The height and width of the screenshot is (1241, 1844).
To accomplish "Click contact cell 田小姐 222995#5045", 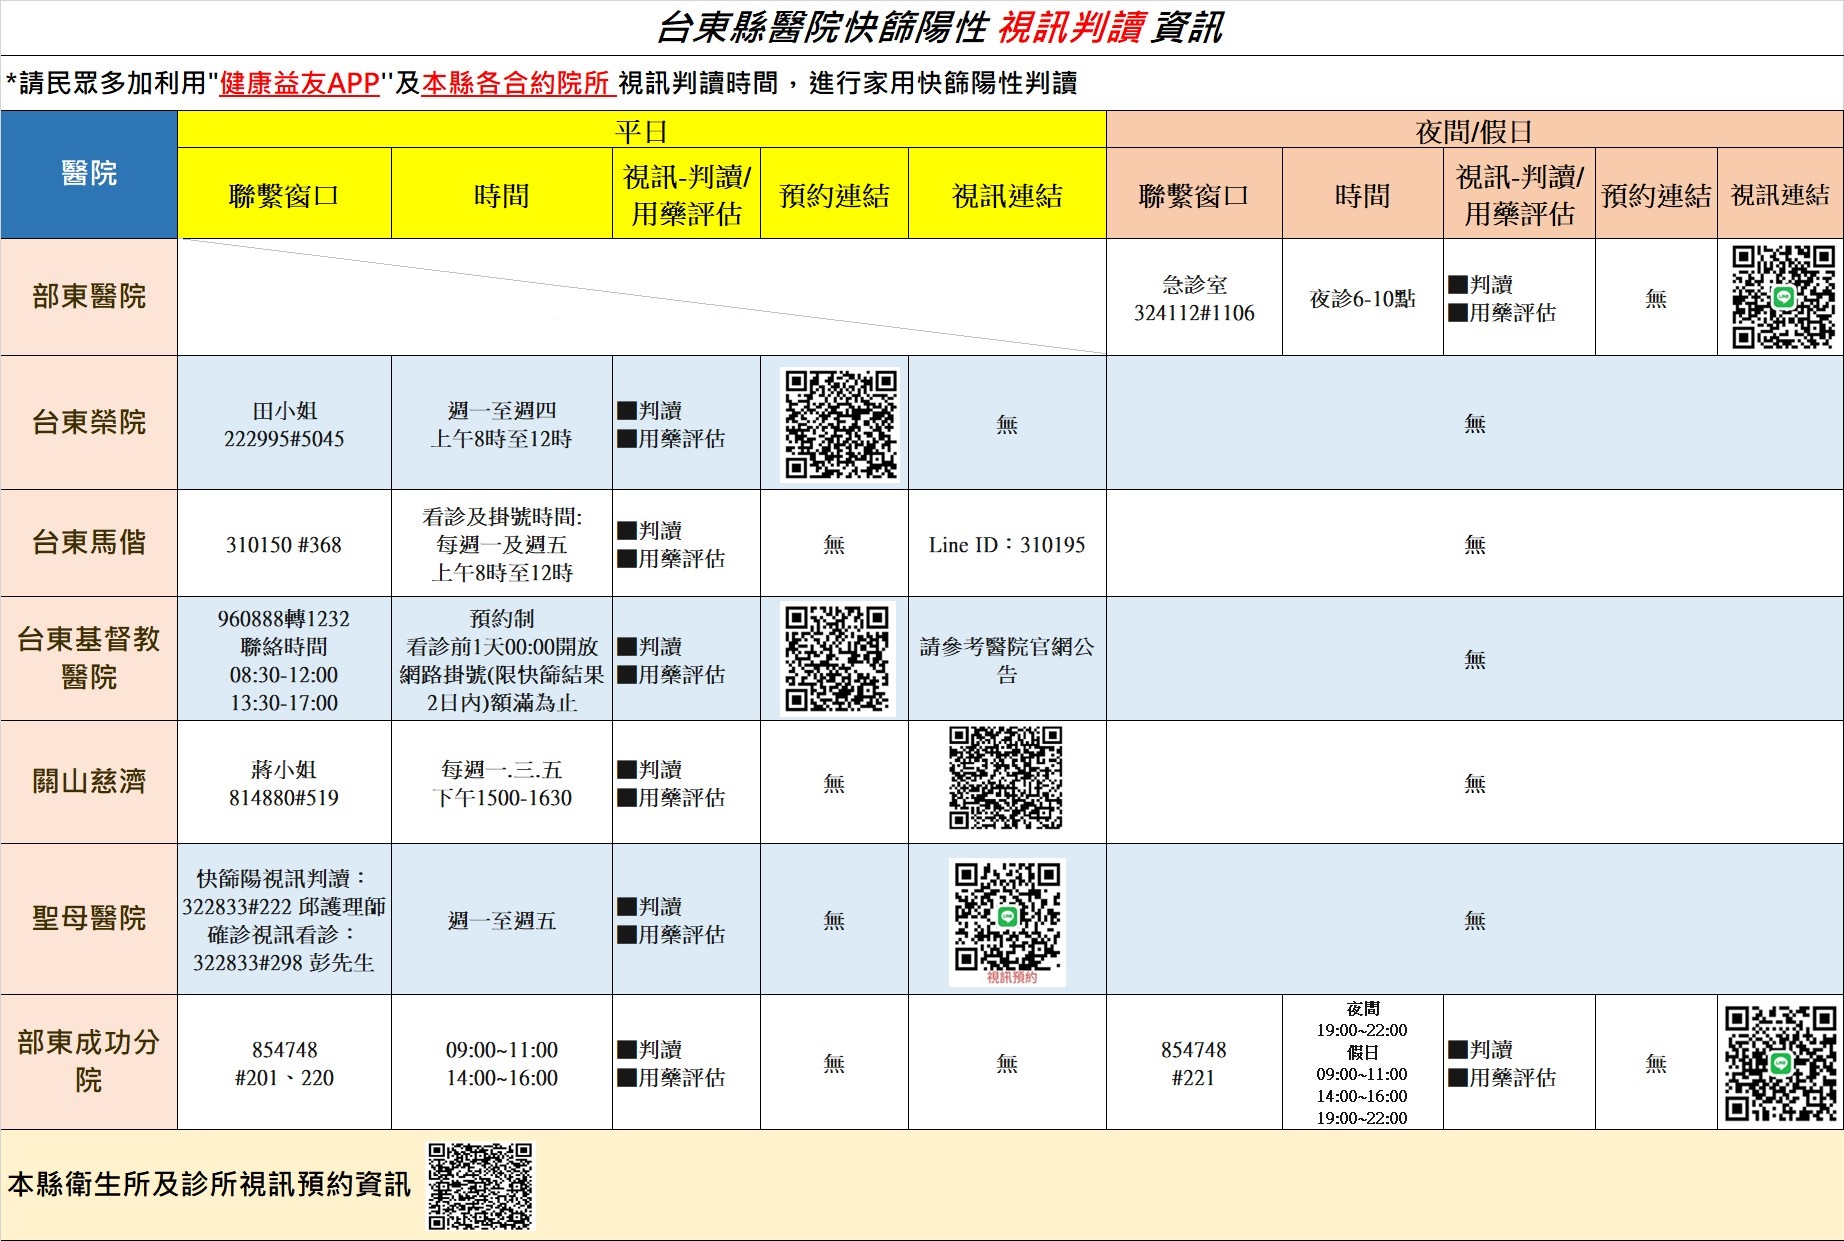I will 284,424.
